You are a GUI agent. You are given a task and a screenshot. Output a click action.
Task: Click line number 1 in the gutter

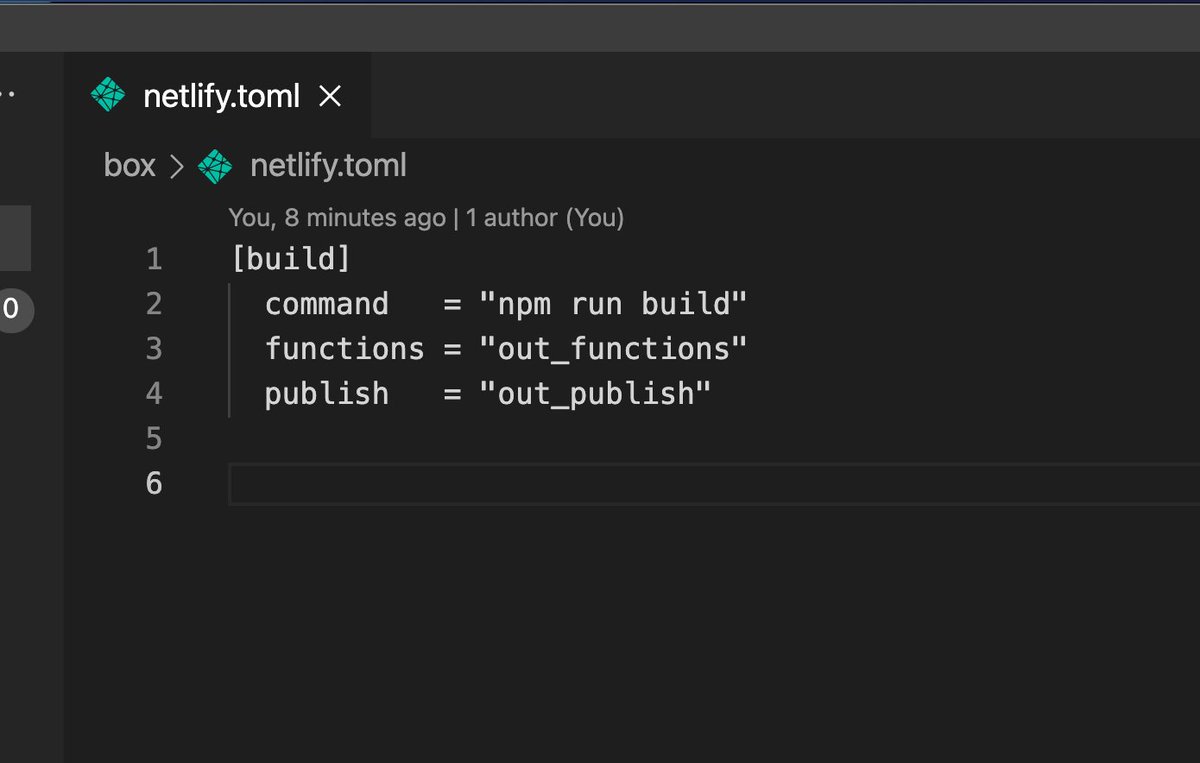click(x=153, y=260)
